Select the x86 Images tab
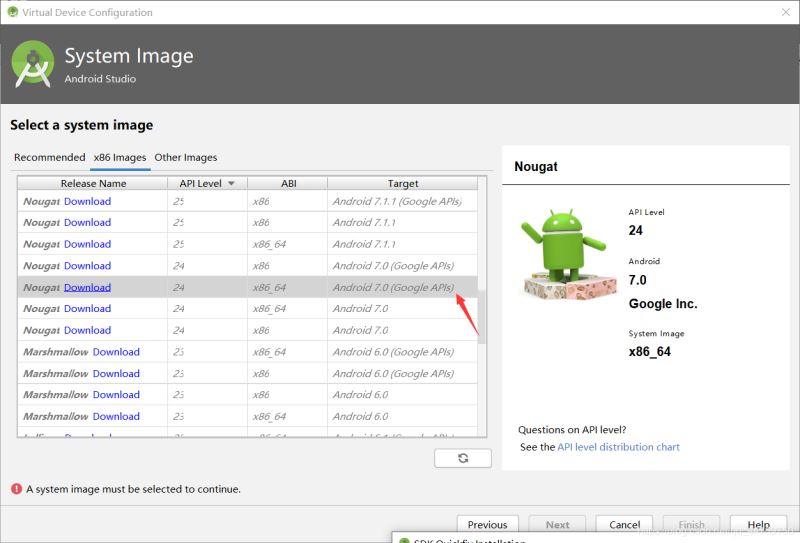 coord(120,157)
